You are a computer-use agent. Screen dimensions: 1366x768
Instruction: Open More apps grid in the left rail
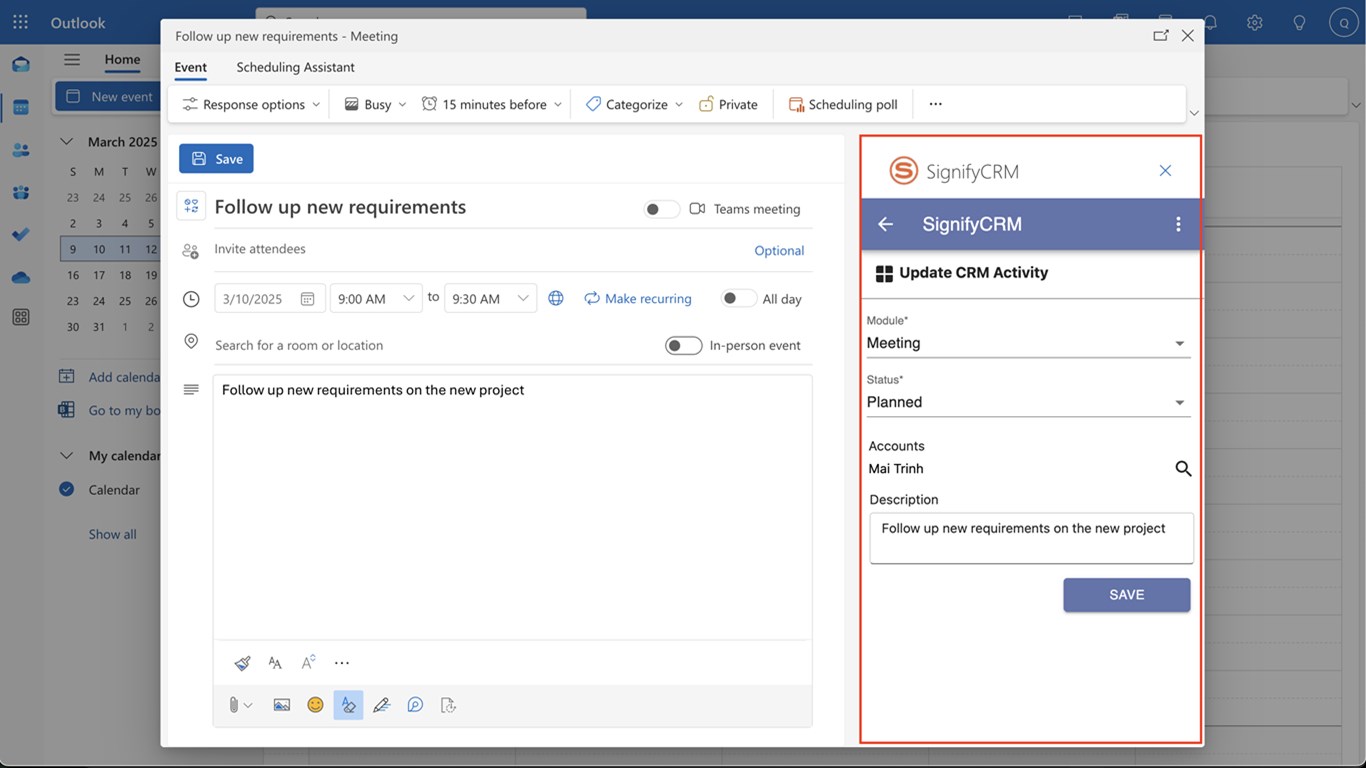(20, 317)
